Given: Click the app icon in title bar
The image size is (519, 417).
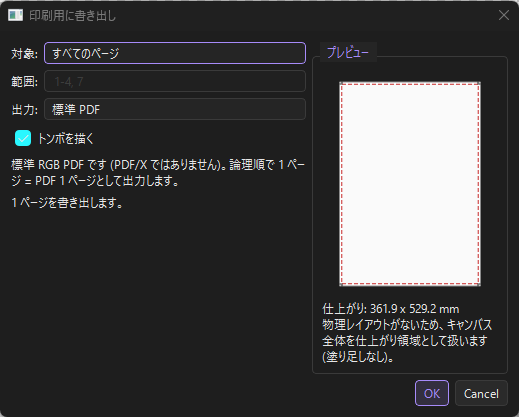Looking at the screenshot, I should click(15, 15).
